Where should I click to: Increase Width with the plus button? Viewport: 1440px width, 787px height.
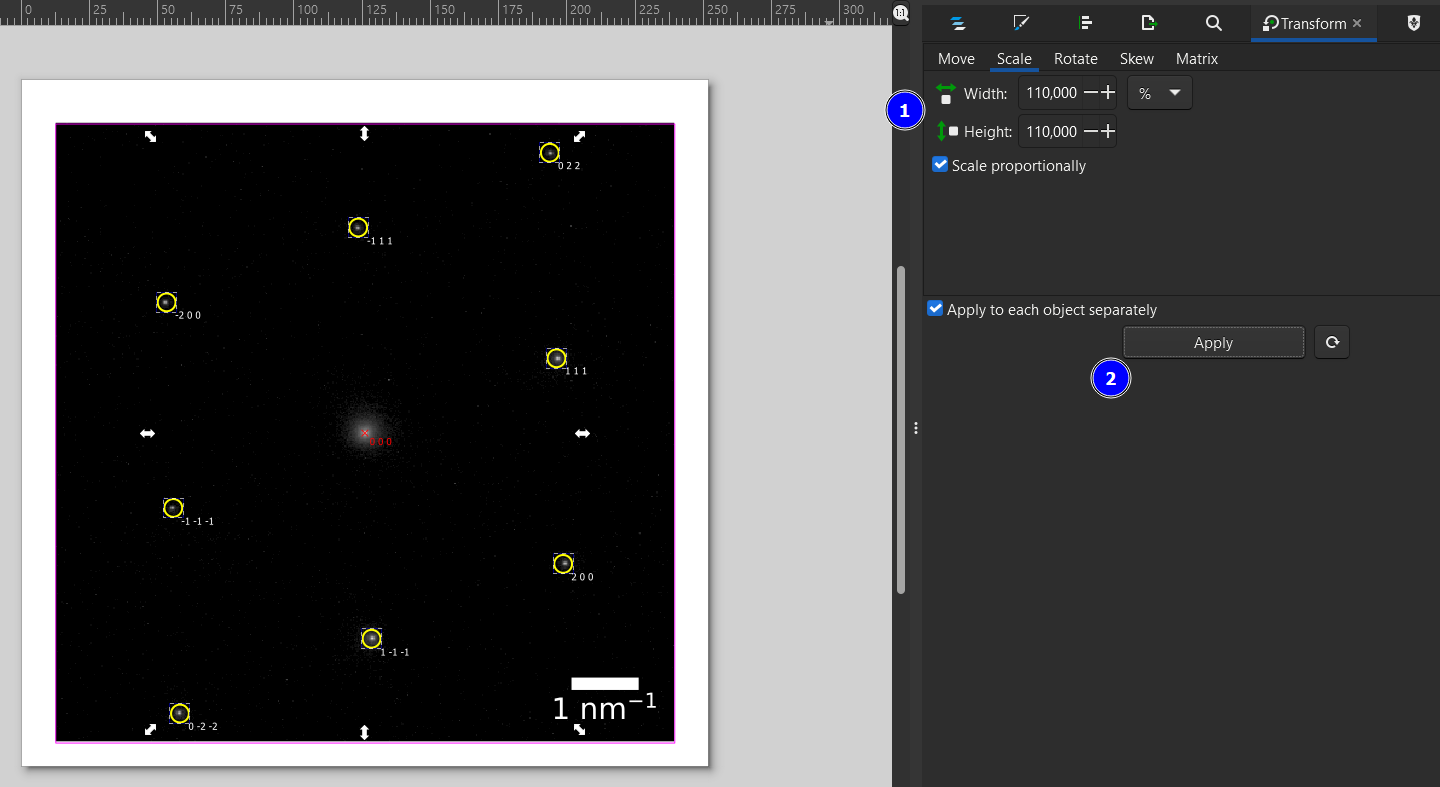pos(1108,93)
